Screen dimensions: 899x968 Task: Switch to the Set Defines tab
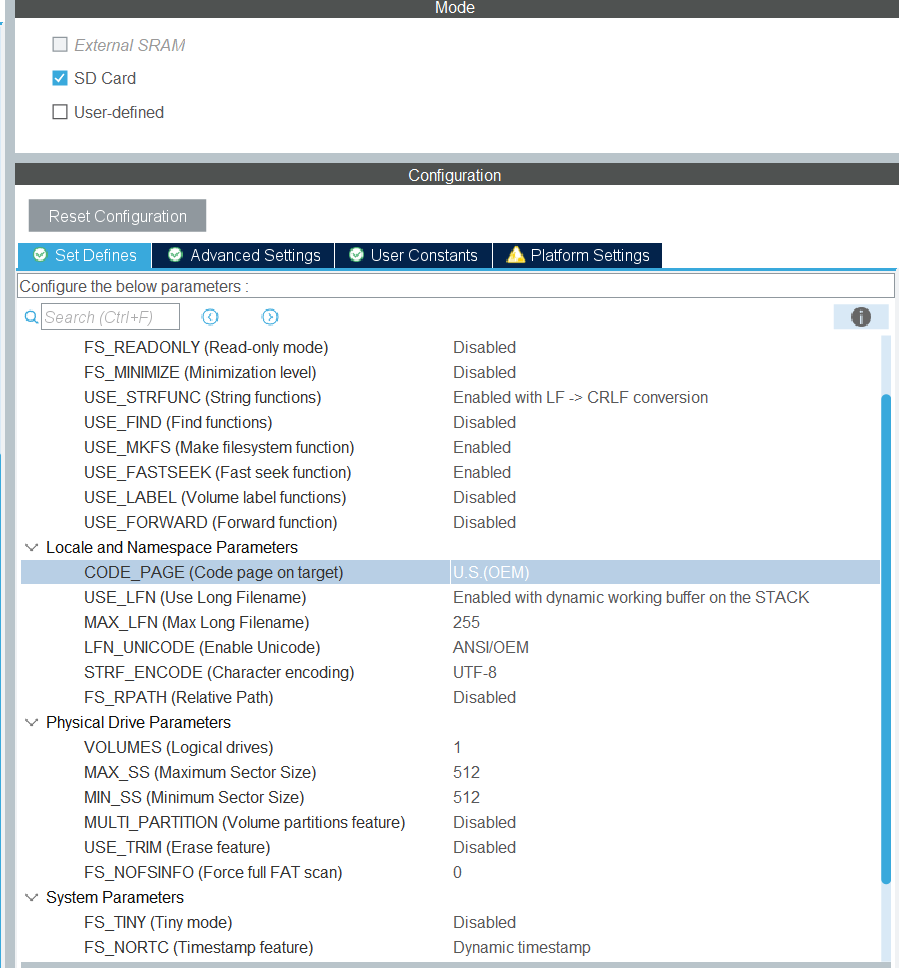85,255
